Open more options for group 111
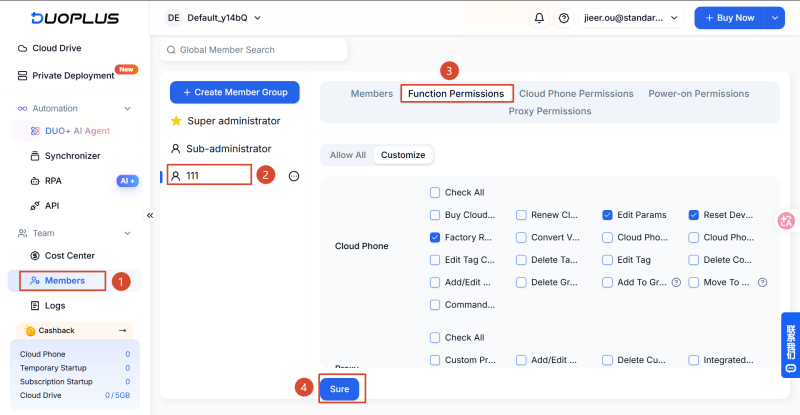 tap(294, 176)
